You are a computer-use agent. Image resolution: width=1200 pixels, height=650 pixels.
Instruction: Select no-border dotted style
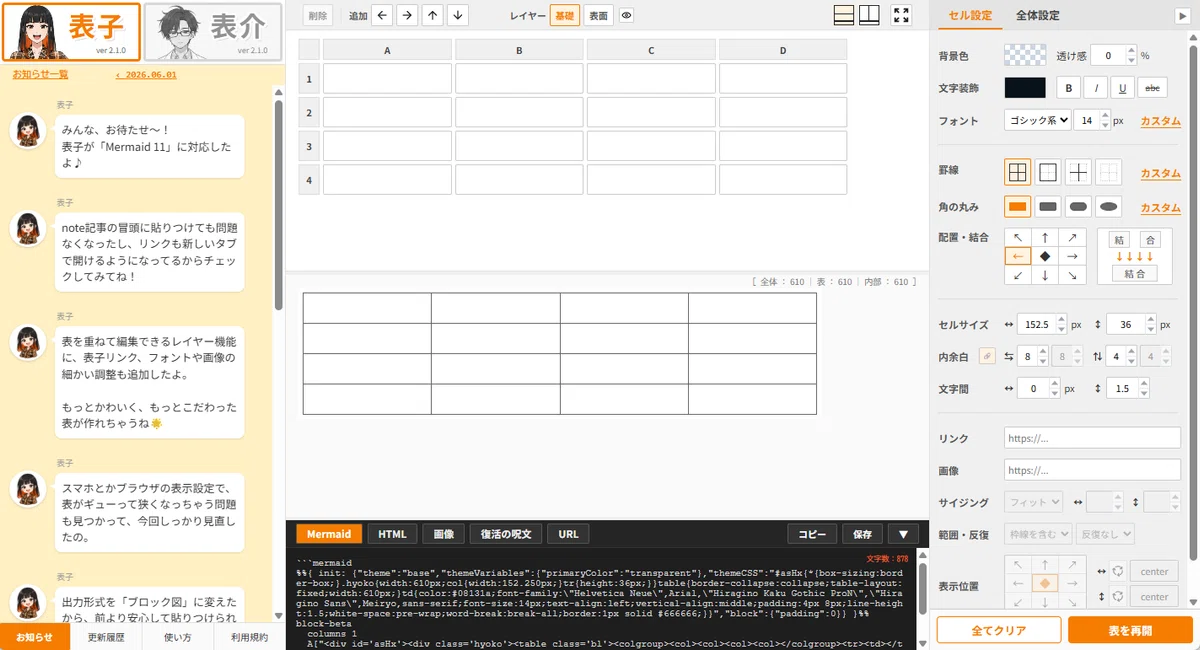(x=1108, y=172)
